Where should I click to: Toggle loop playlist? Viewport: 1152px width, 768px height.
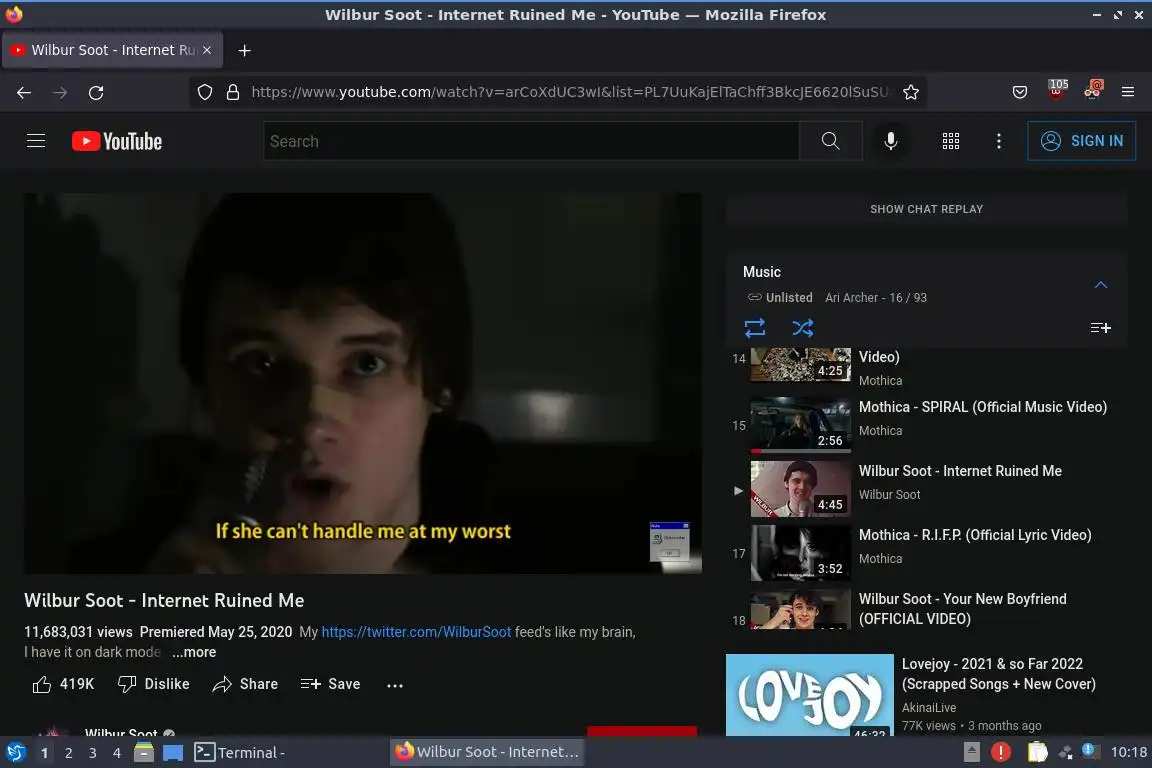point(755,327)
